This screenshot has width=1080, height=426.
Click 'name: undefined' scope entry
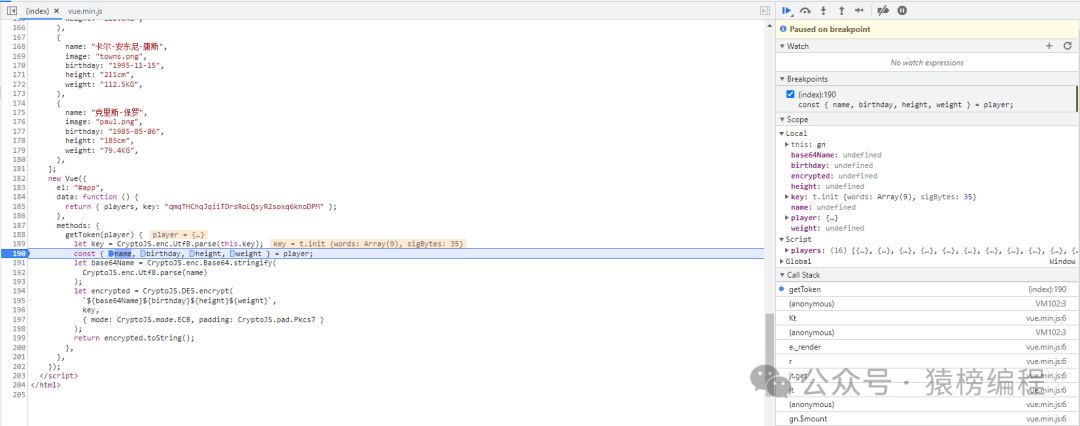pos(823,207)
